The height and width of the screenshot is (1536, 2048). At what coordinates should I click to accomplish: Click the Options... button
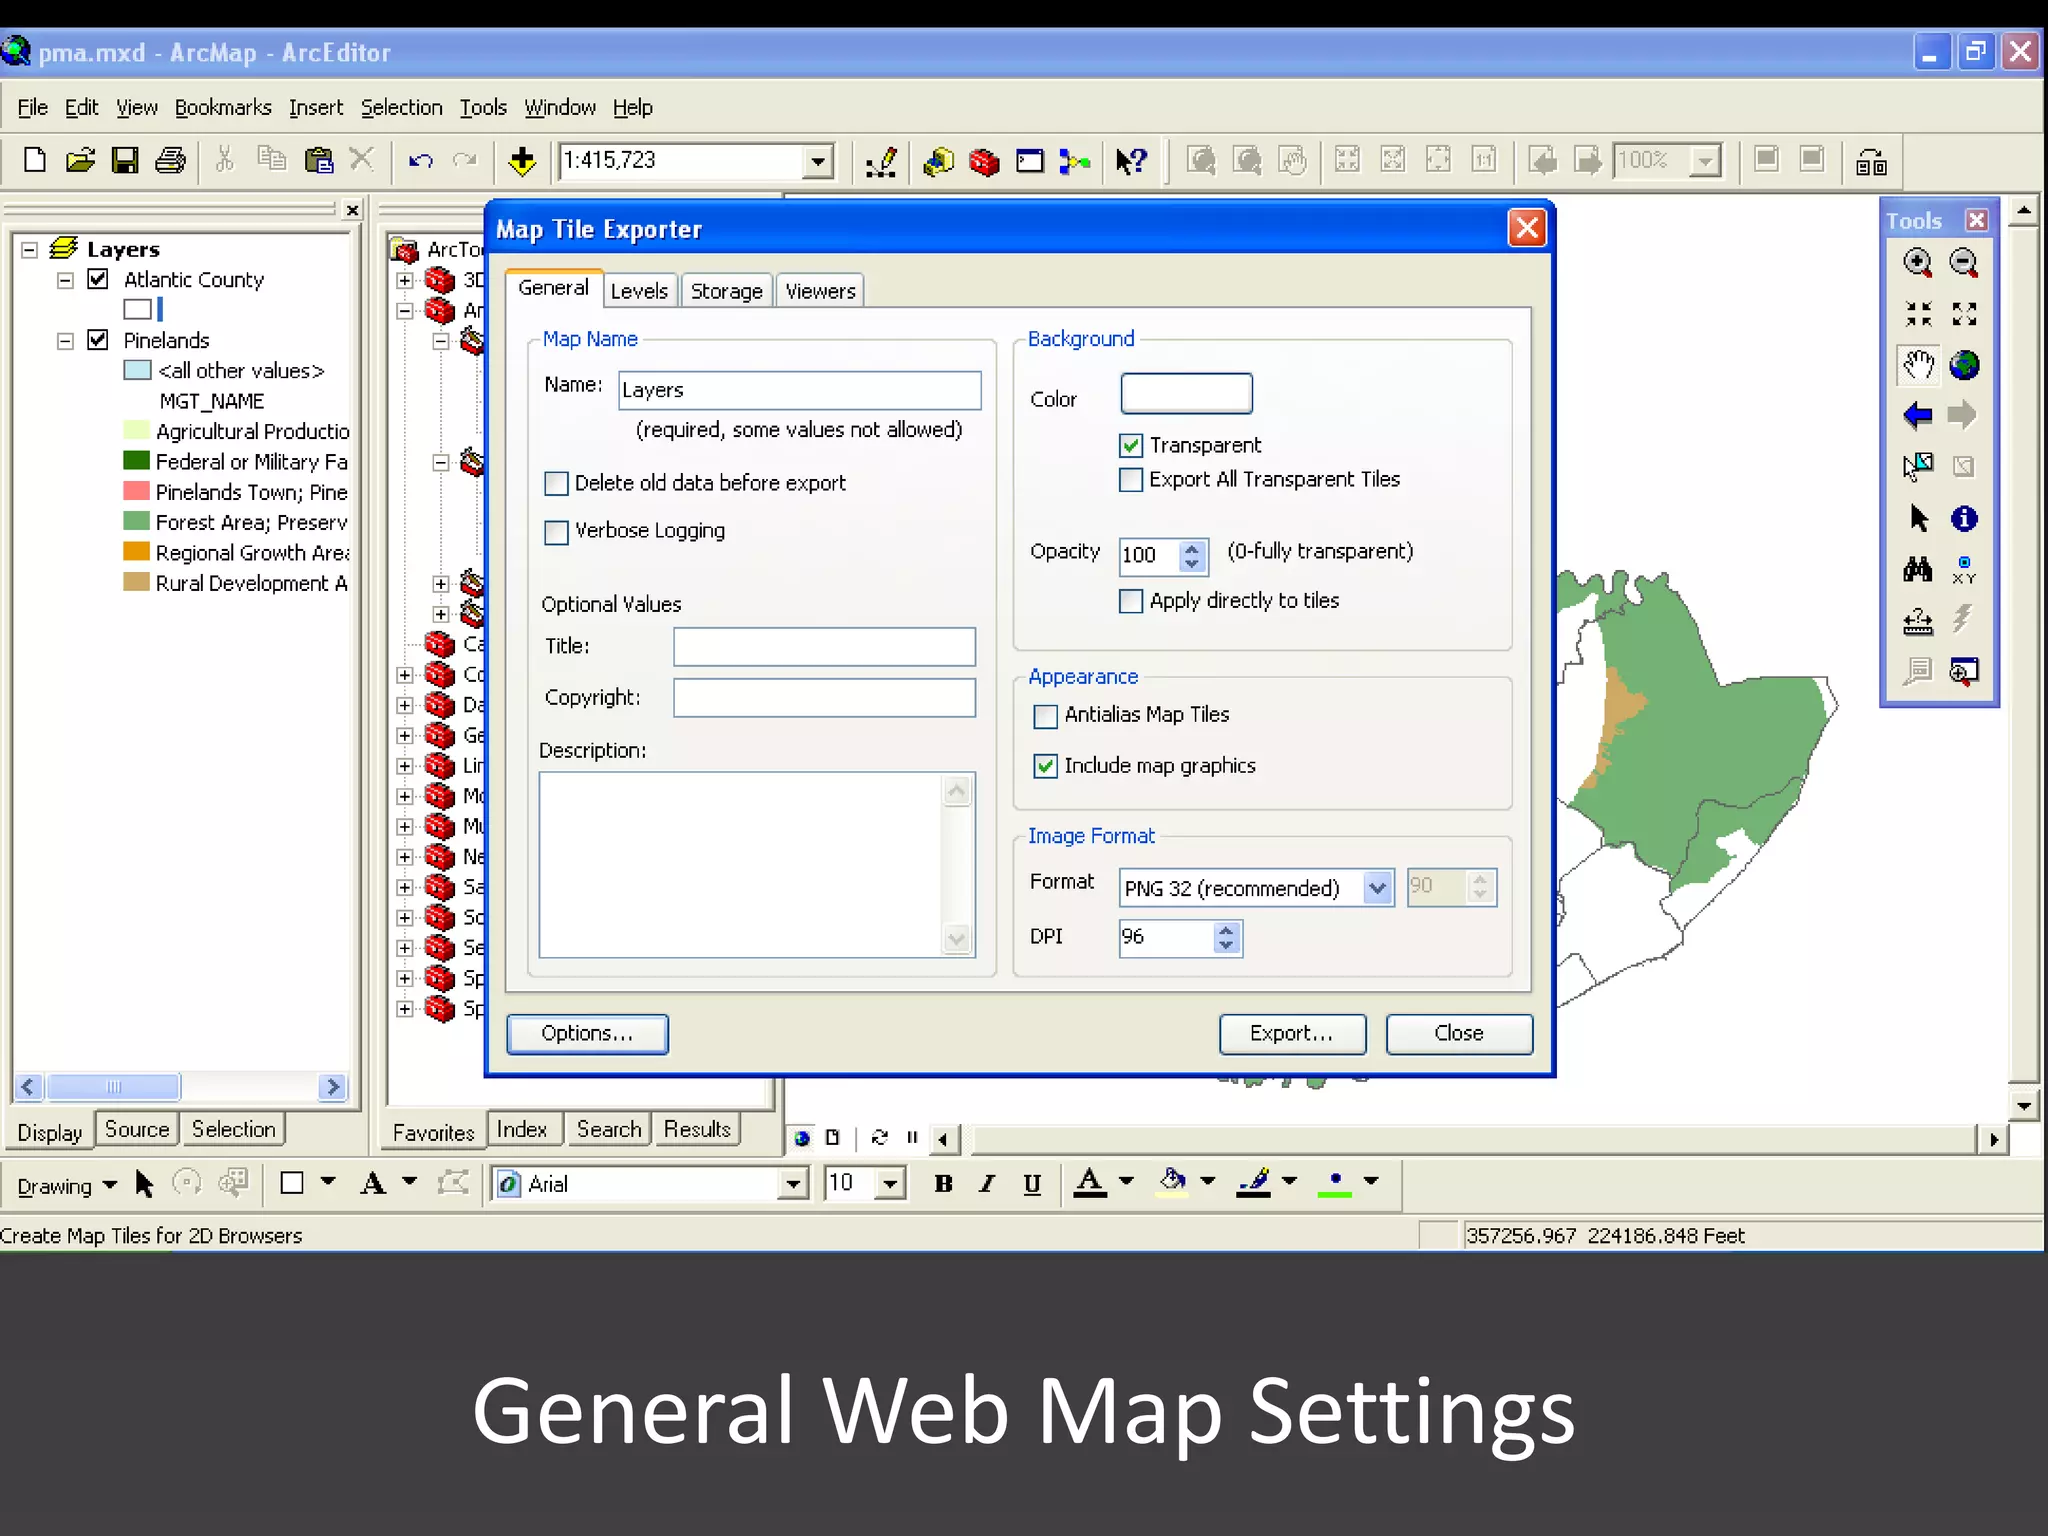pos(587,1034)
